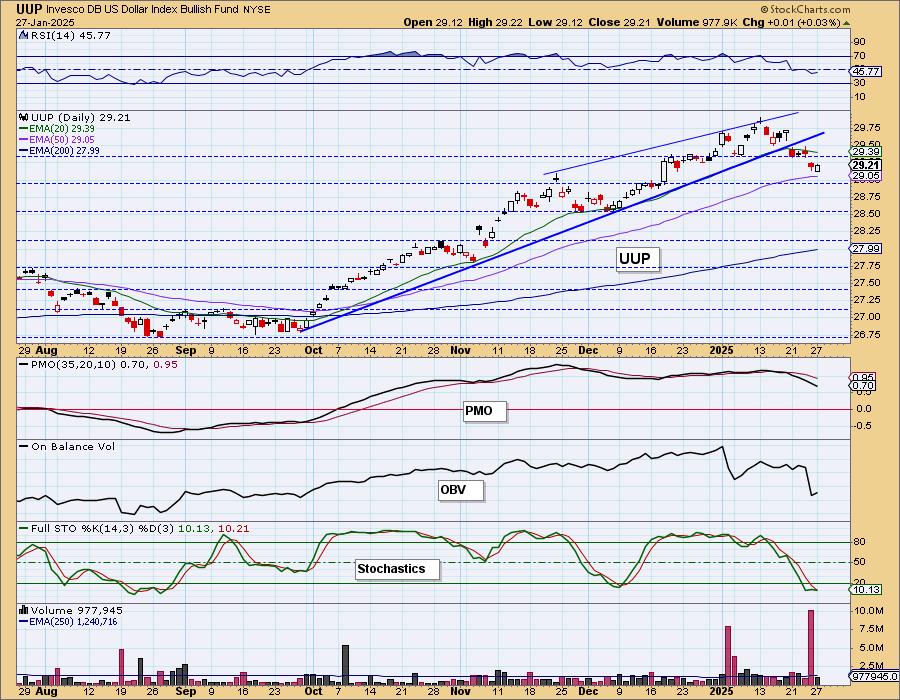The image size is (900, 700).
Task: Click the Close 29.21 value in header
Action: coord(620,22)
